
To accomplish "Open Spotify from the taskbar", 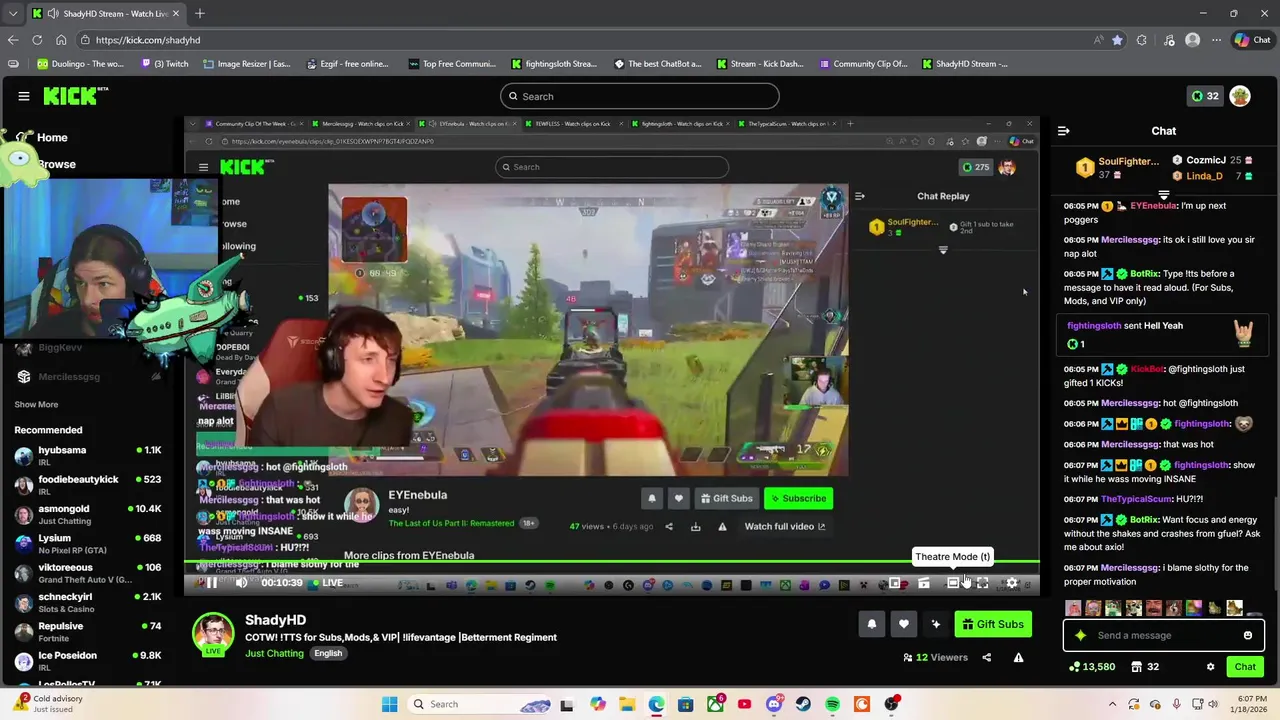I will pos(832,704).
